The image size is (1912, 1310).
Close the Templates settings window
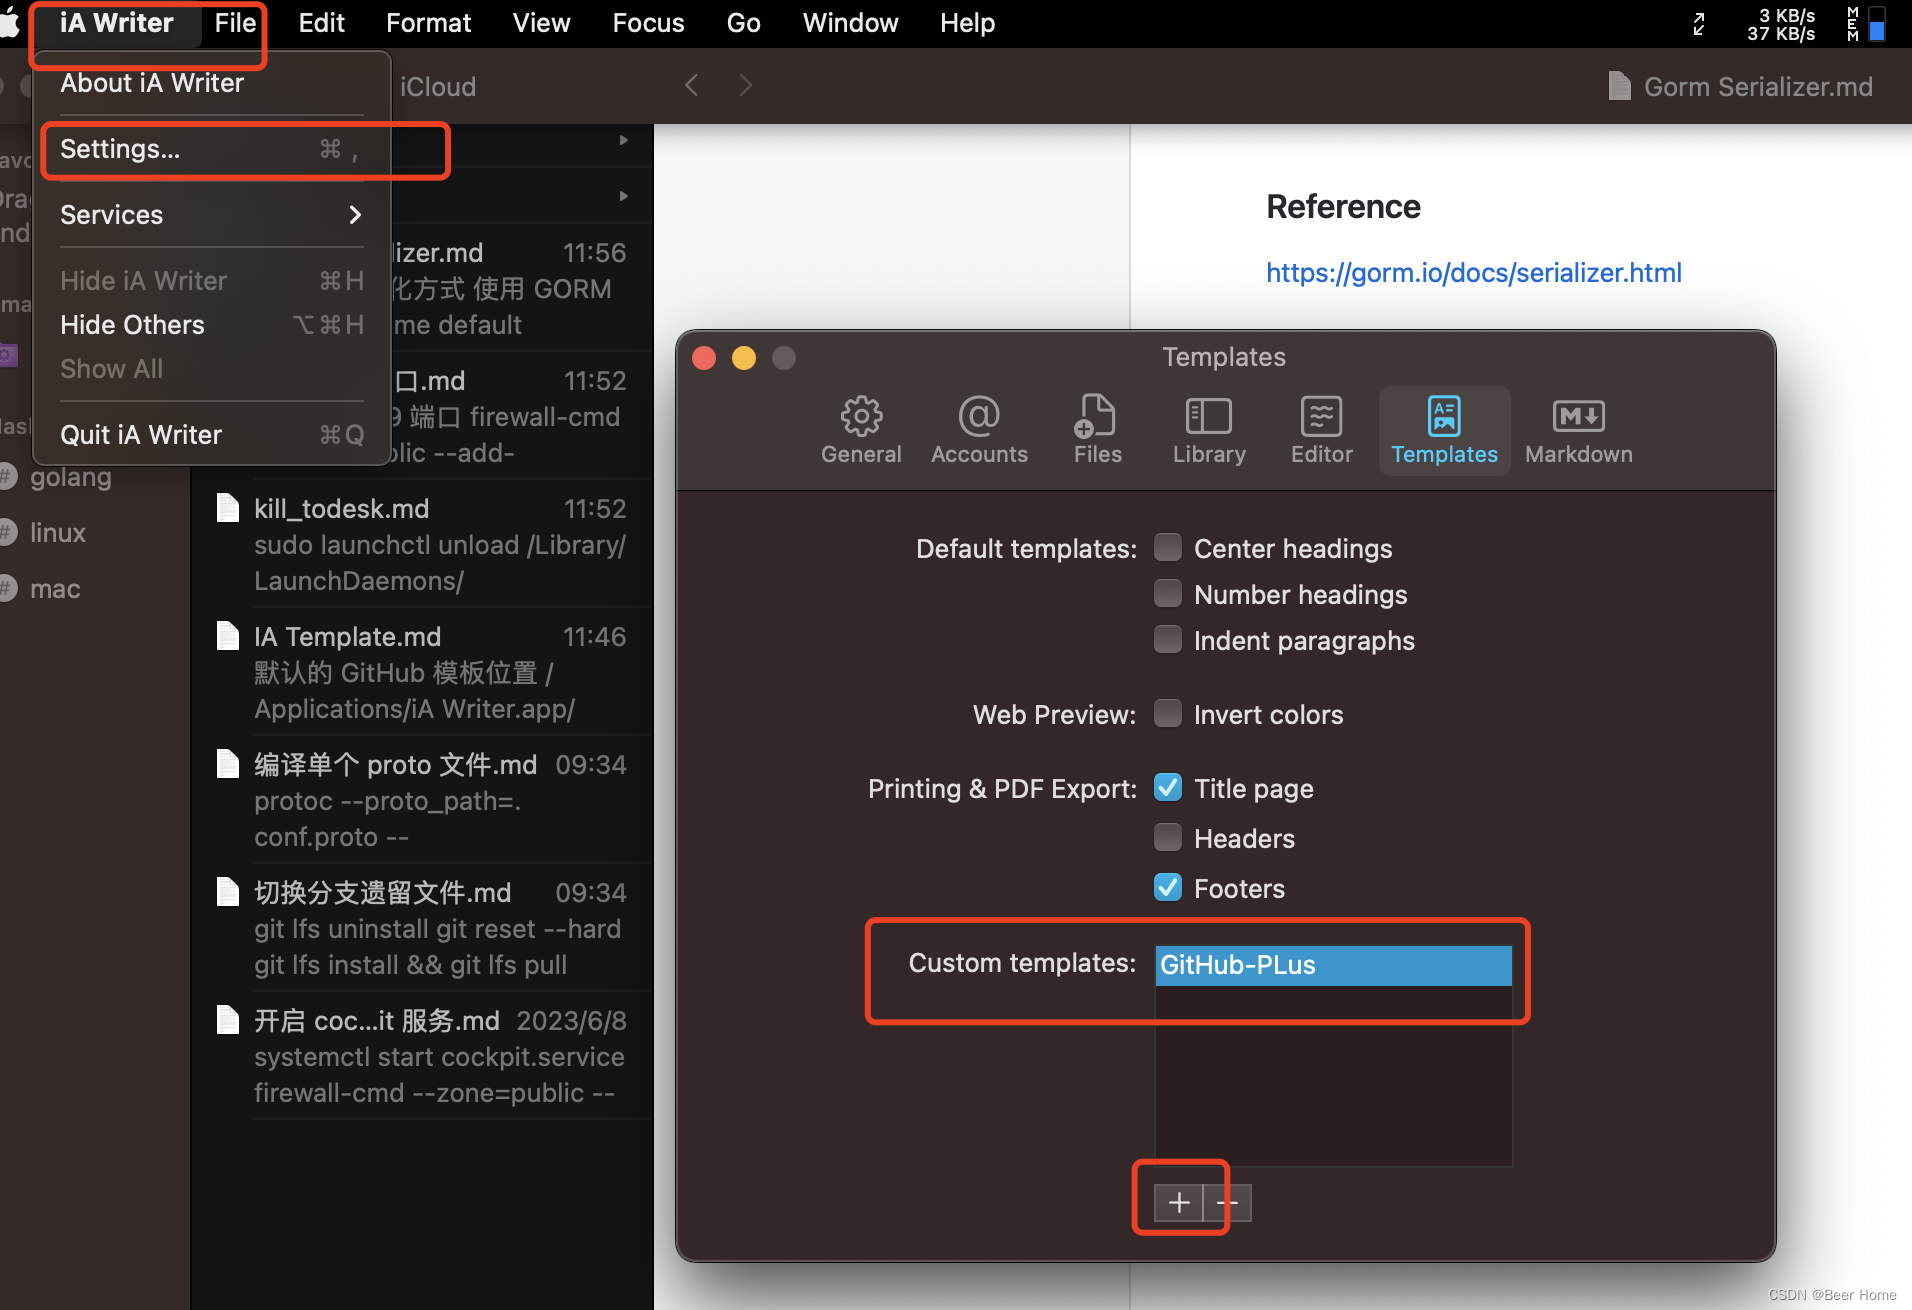click(x=704, y=358)
